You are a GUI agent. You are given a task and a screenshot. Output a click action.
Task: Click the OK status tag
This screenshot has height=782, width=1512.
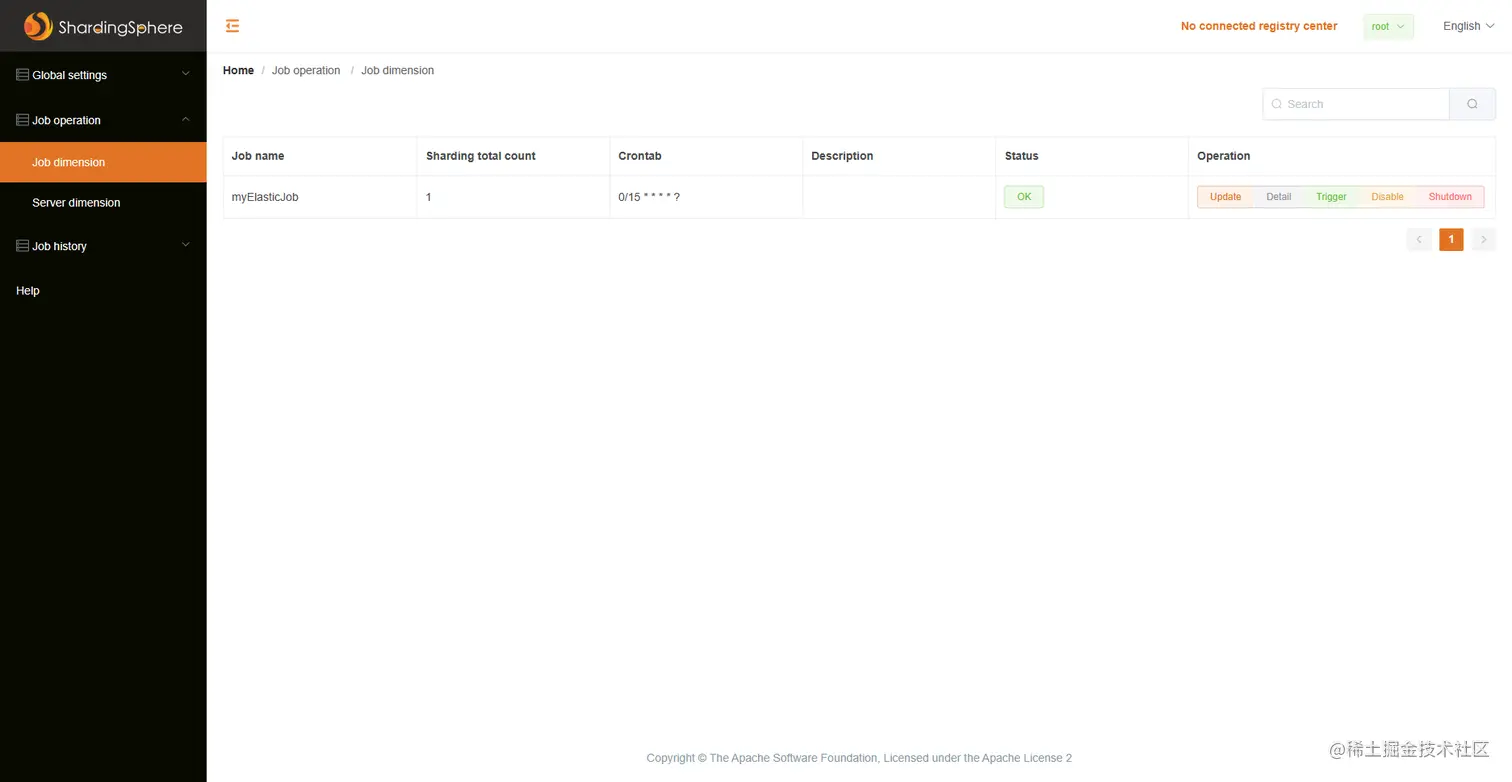(1024, 197)
